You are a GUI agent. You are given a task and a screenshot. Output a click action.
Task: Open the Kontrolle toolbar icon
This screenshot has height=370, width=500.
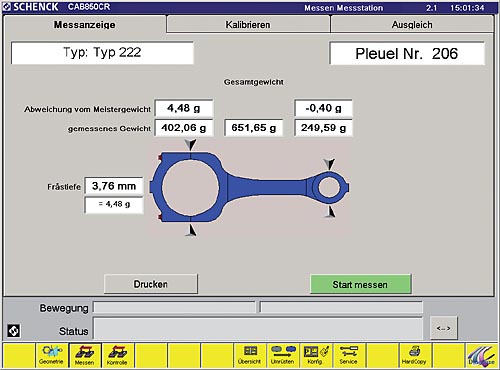117,355
